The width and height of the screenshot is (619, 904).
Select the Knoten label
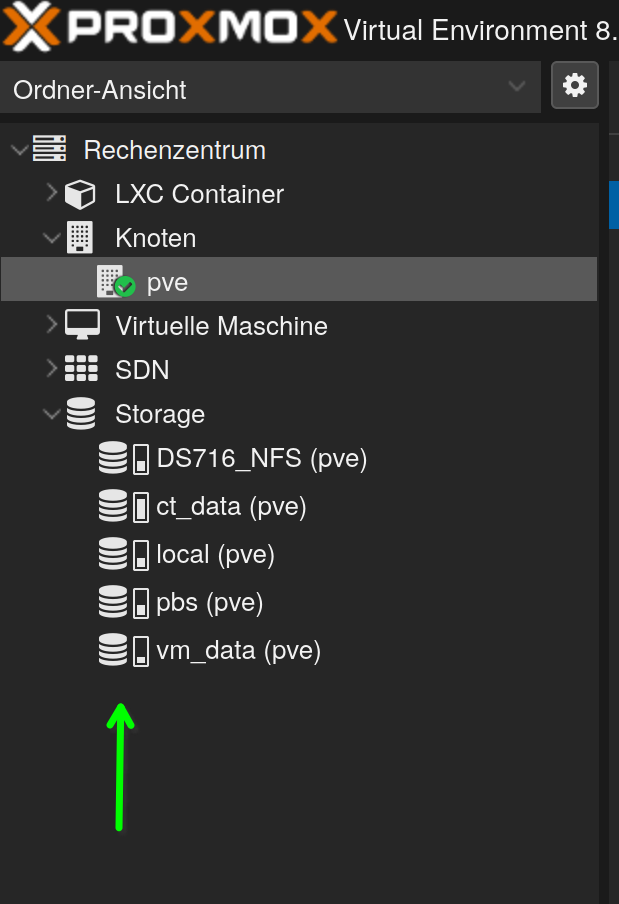[x=156, y=238]
